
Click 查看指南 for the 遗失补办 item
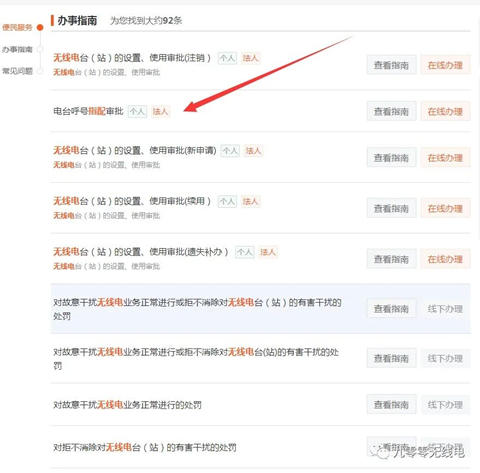point(391,259)
